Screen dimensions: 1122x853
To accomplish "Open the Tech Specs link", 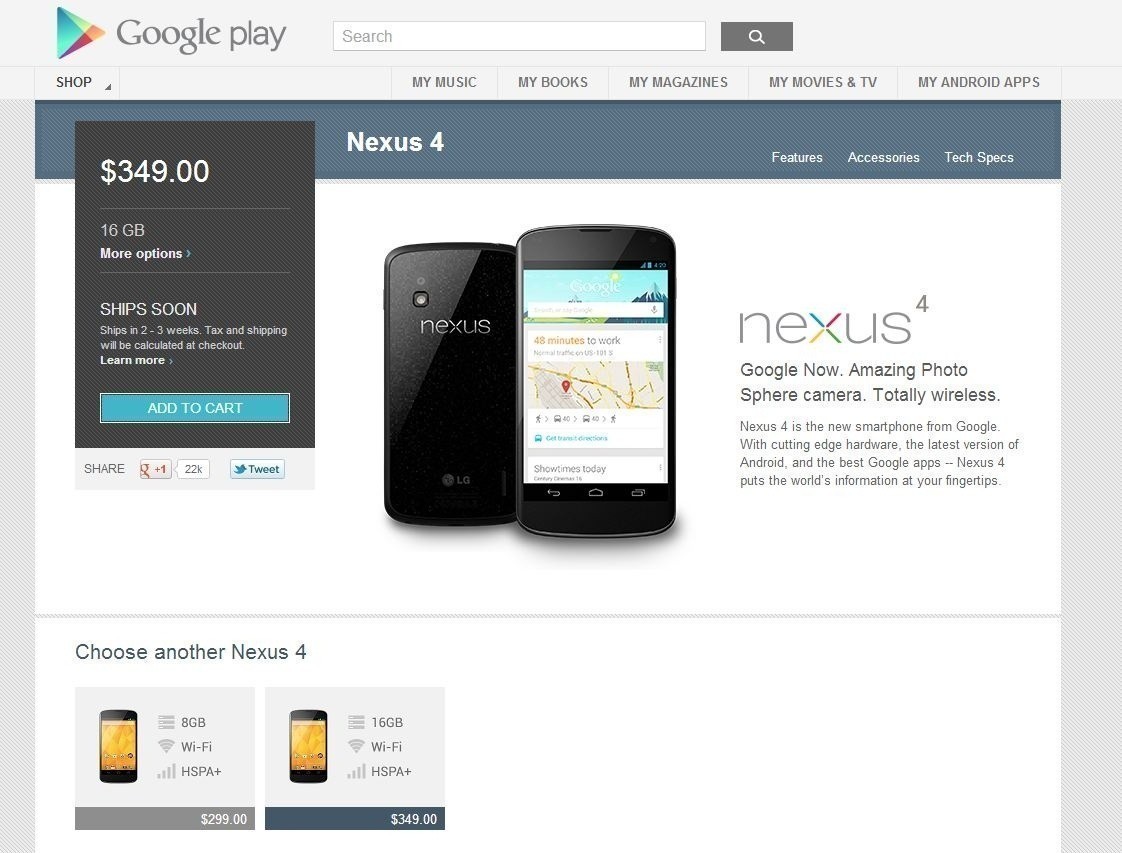I will (x=978, y=157).
